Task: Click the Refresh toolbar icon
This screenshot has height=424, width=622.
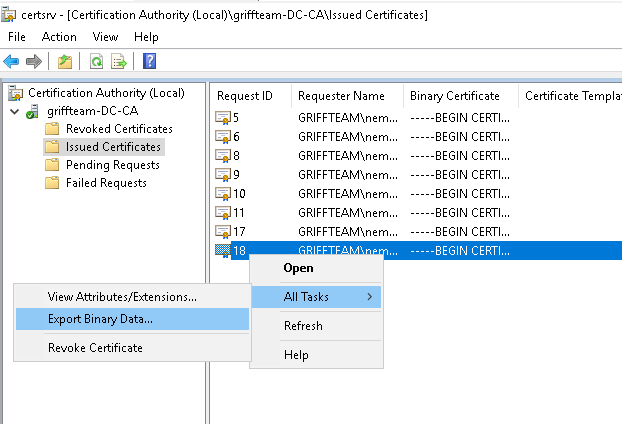Action: (97, 61)
